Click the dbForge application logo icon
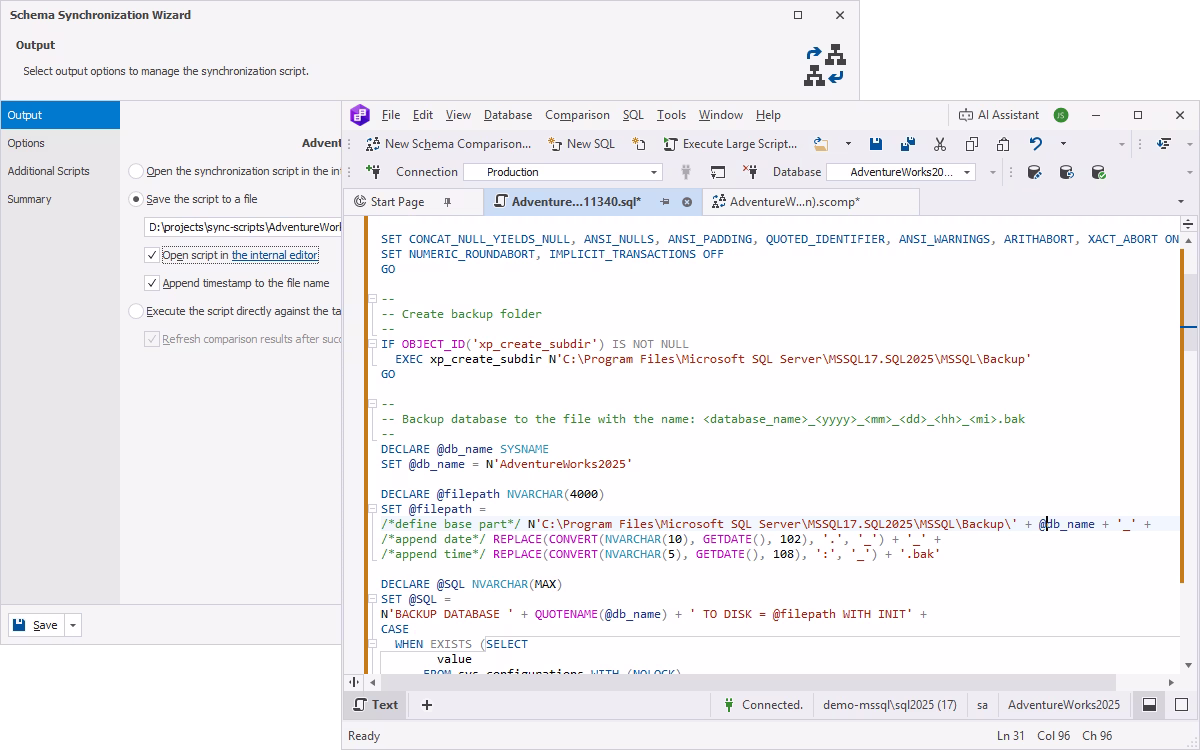The width and height of the screenshot is (1200, 750). click(360, 115)
